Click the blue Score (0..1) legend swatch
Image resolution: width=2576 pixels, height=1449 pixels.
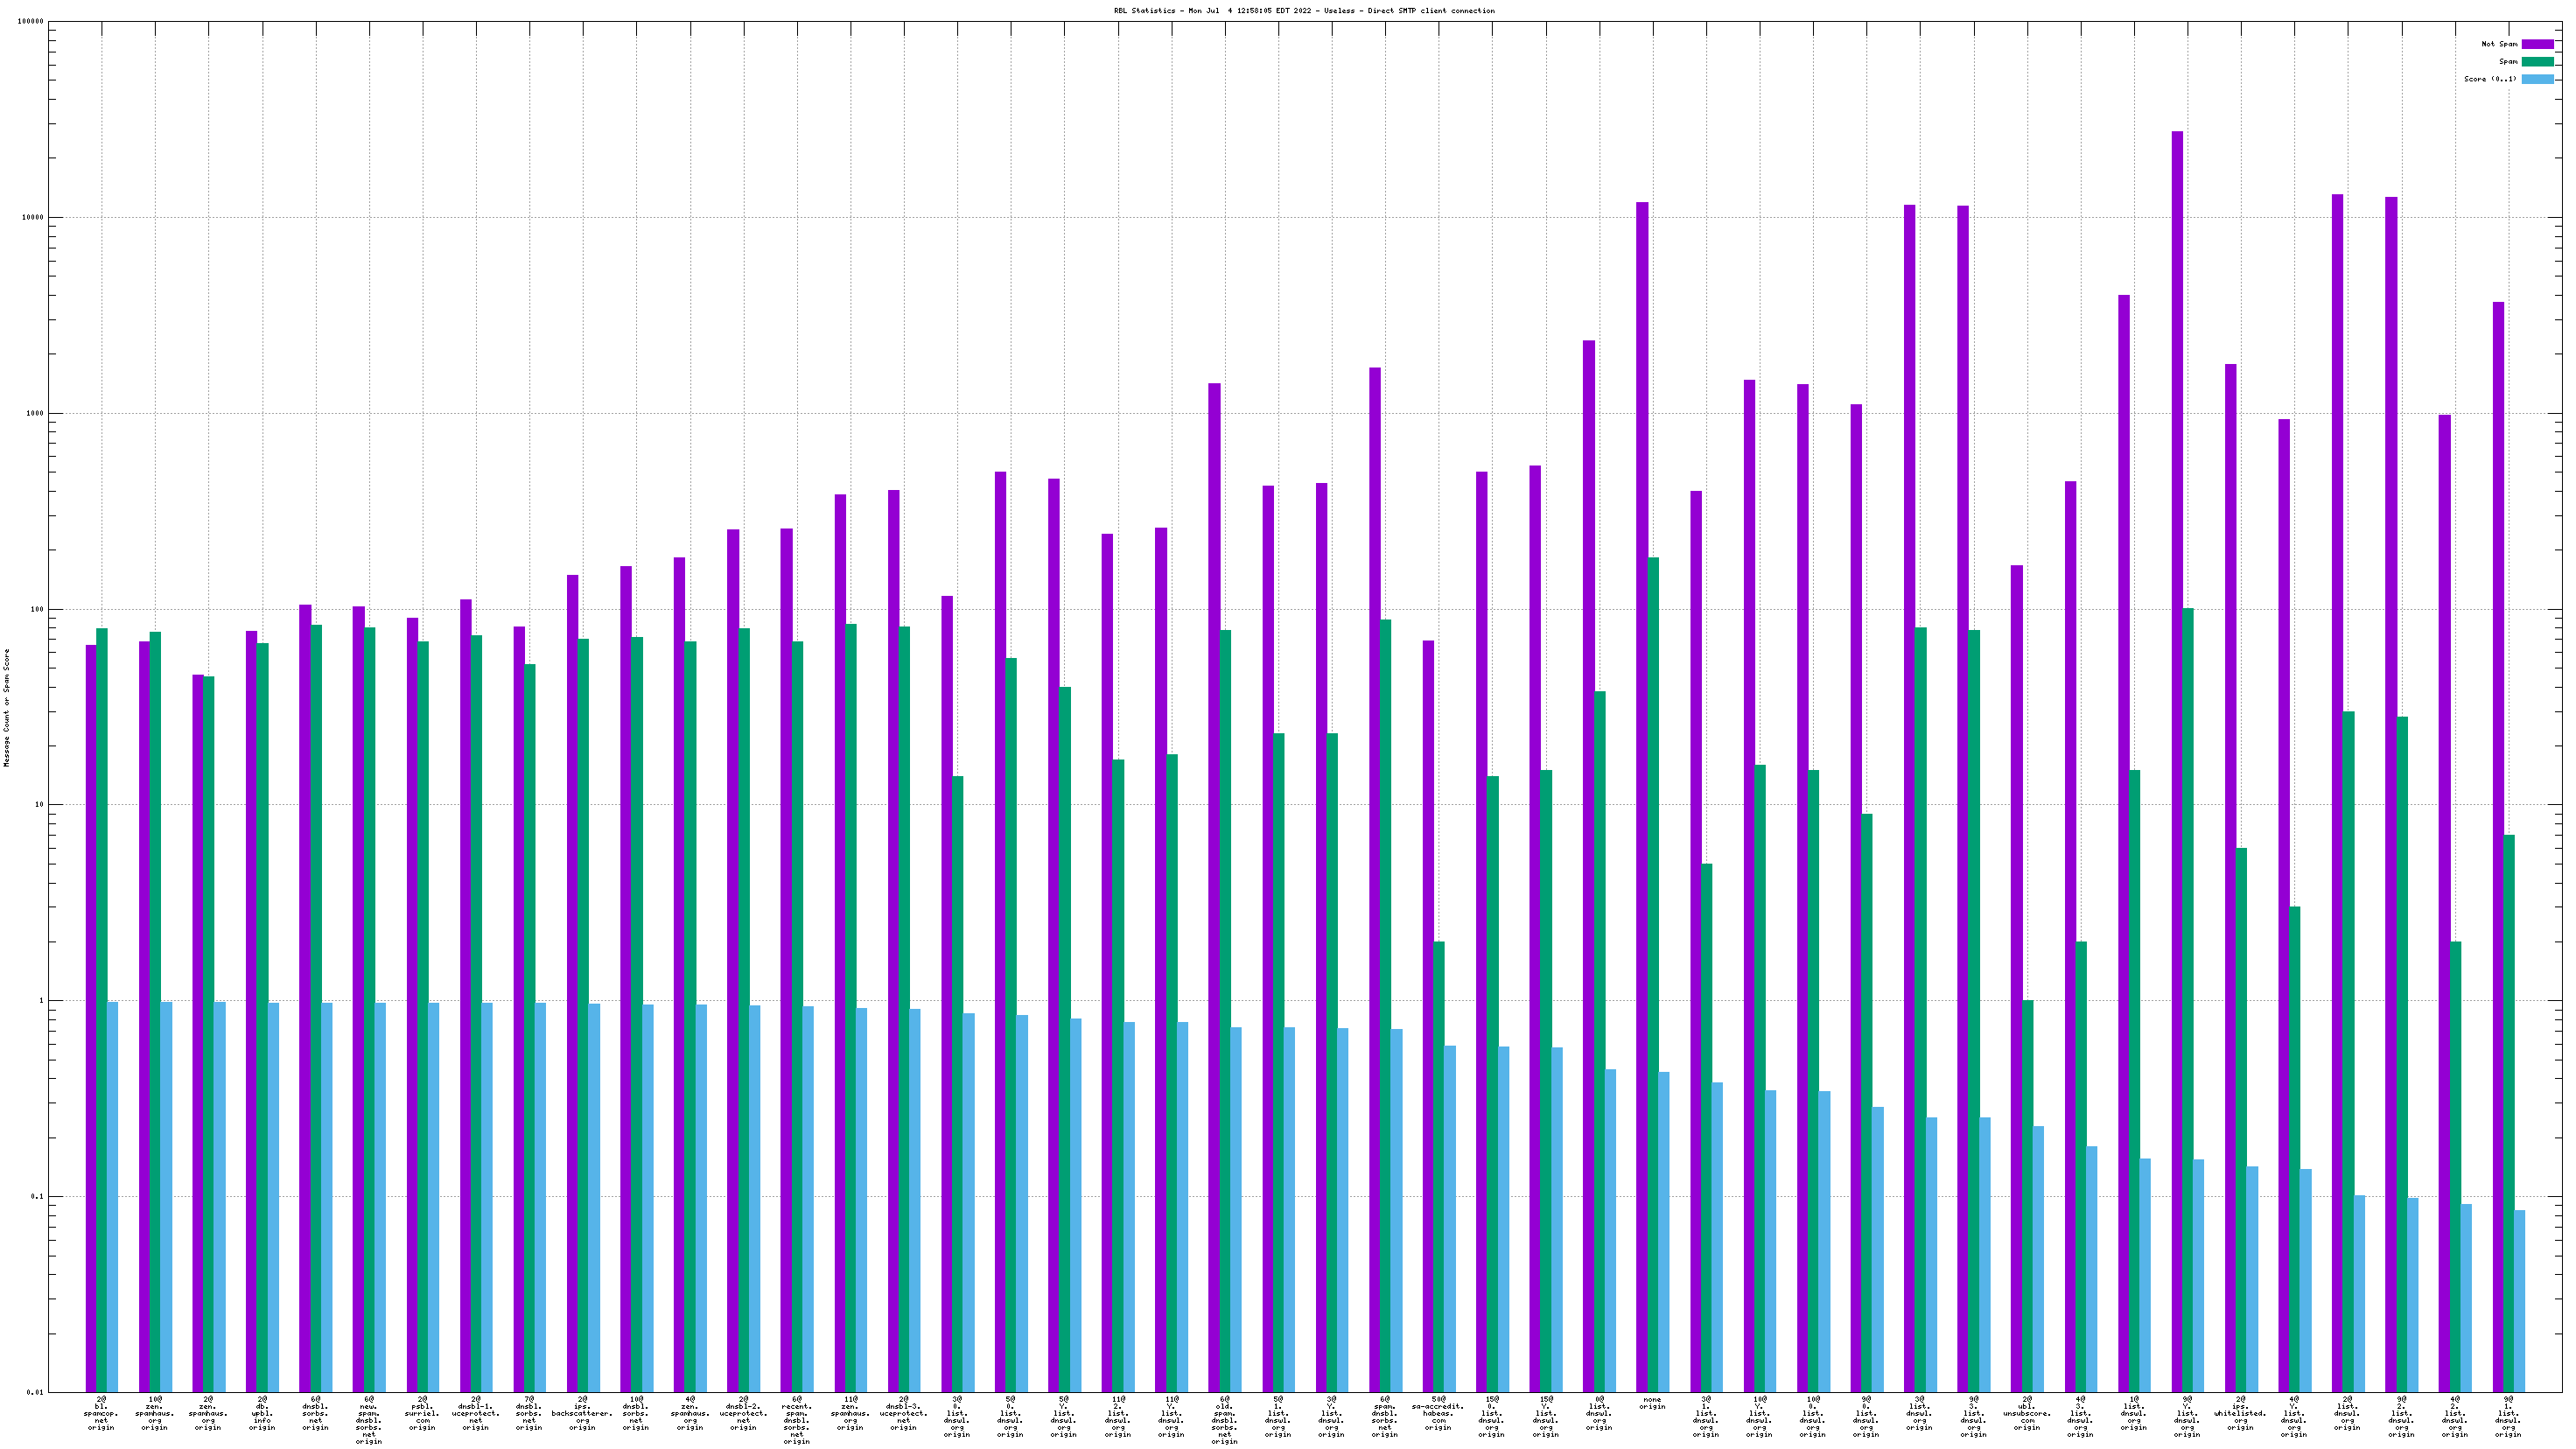2537,79
